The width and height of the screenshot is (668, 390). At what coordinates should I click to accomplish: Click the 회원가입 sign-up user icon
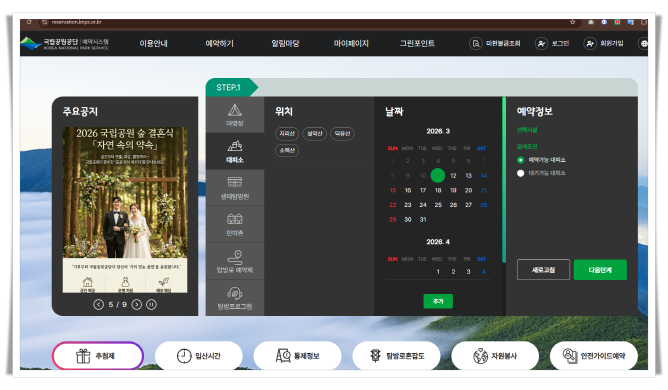tap(590, 43)
